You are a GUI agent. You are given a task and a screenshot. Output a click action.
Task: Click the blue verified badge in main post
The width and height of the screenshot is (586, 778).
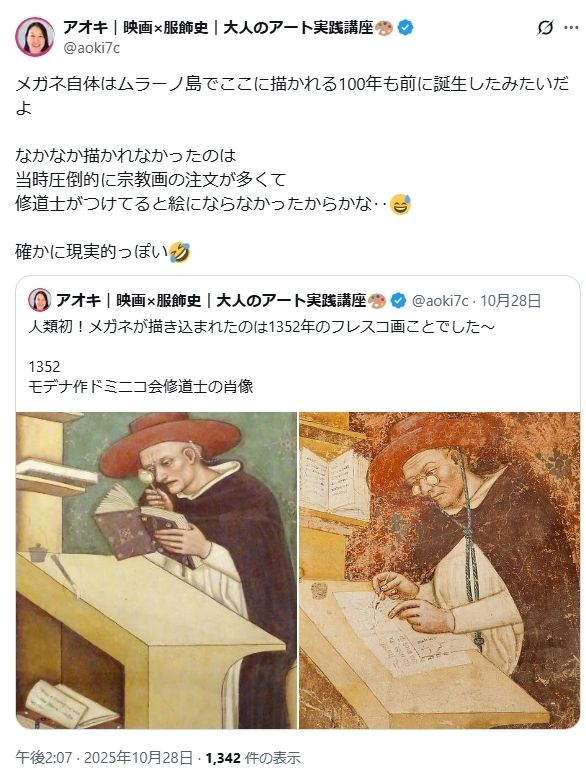click(x=406, y=27)
